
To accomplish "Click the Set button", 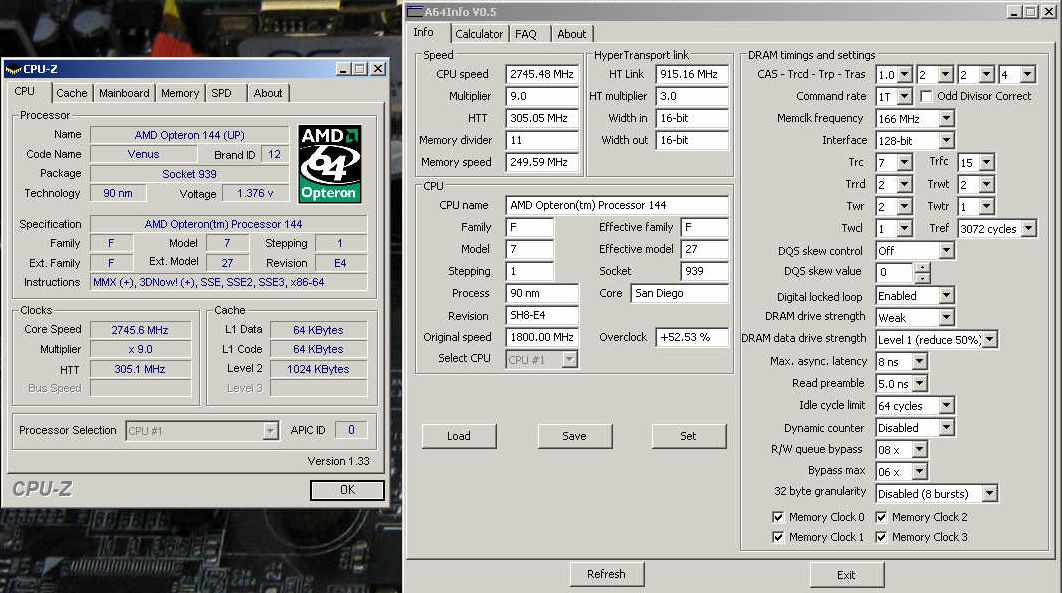I will pos(688,436).
